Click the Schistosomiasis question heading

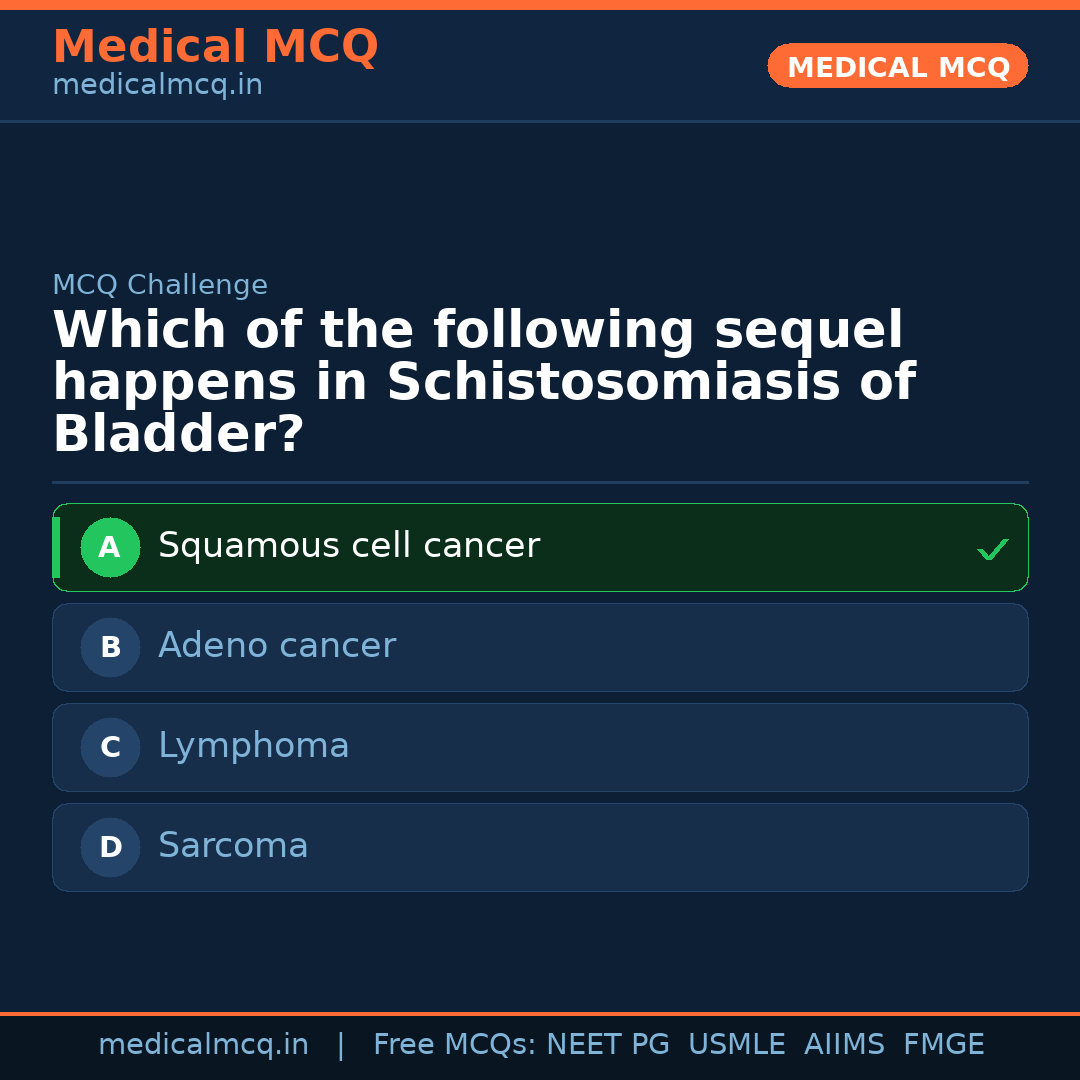click(x=483, y=383)
